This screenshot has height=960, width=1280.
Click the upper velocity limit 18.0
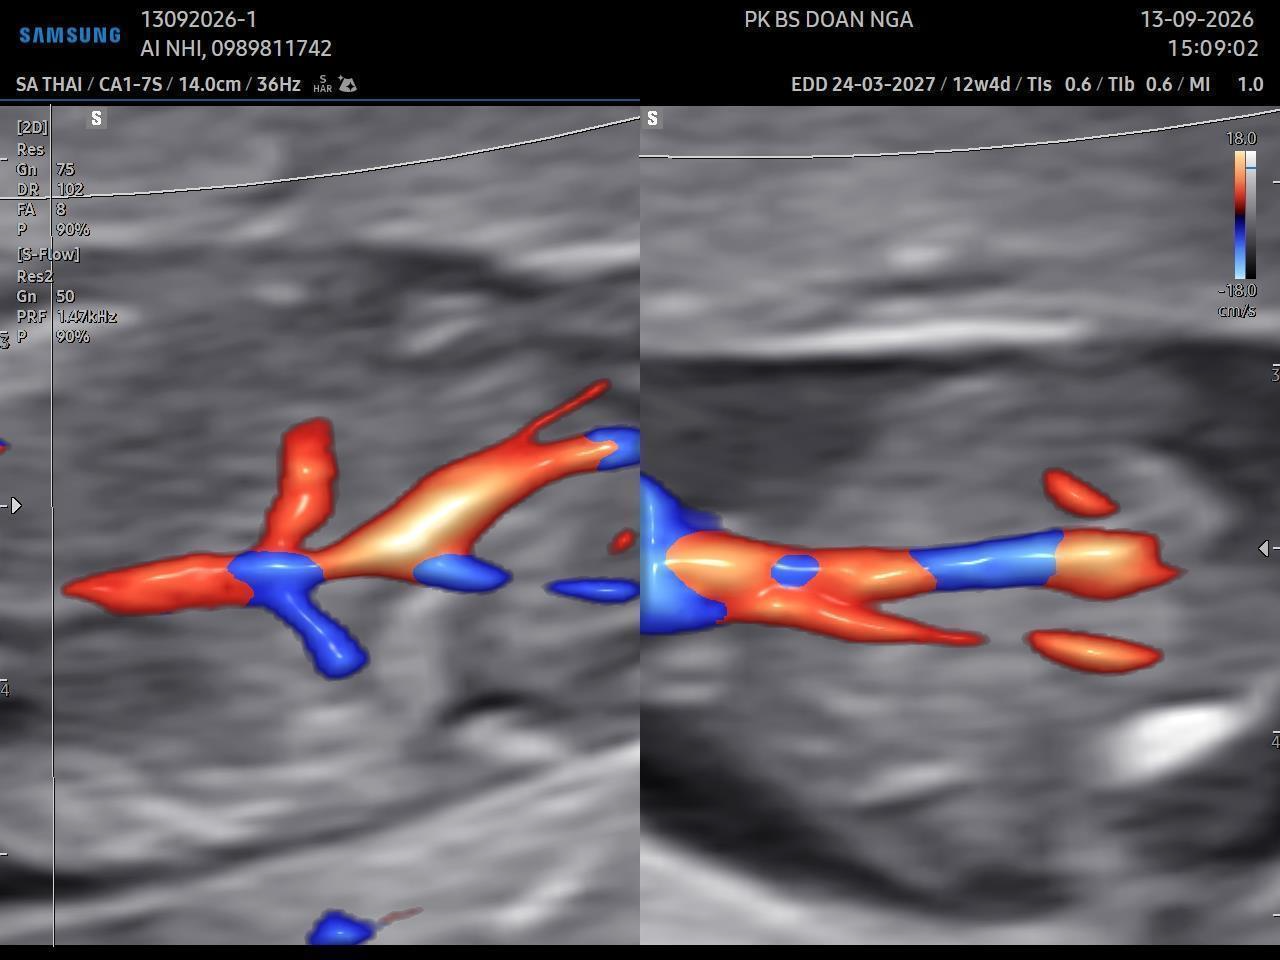(x=1241, y=138)
